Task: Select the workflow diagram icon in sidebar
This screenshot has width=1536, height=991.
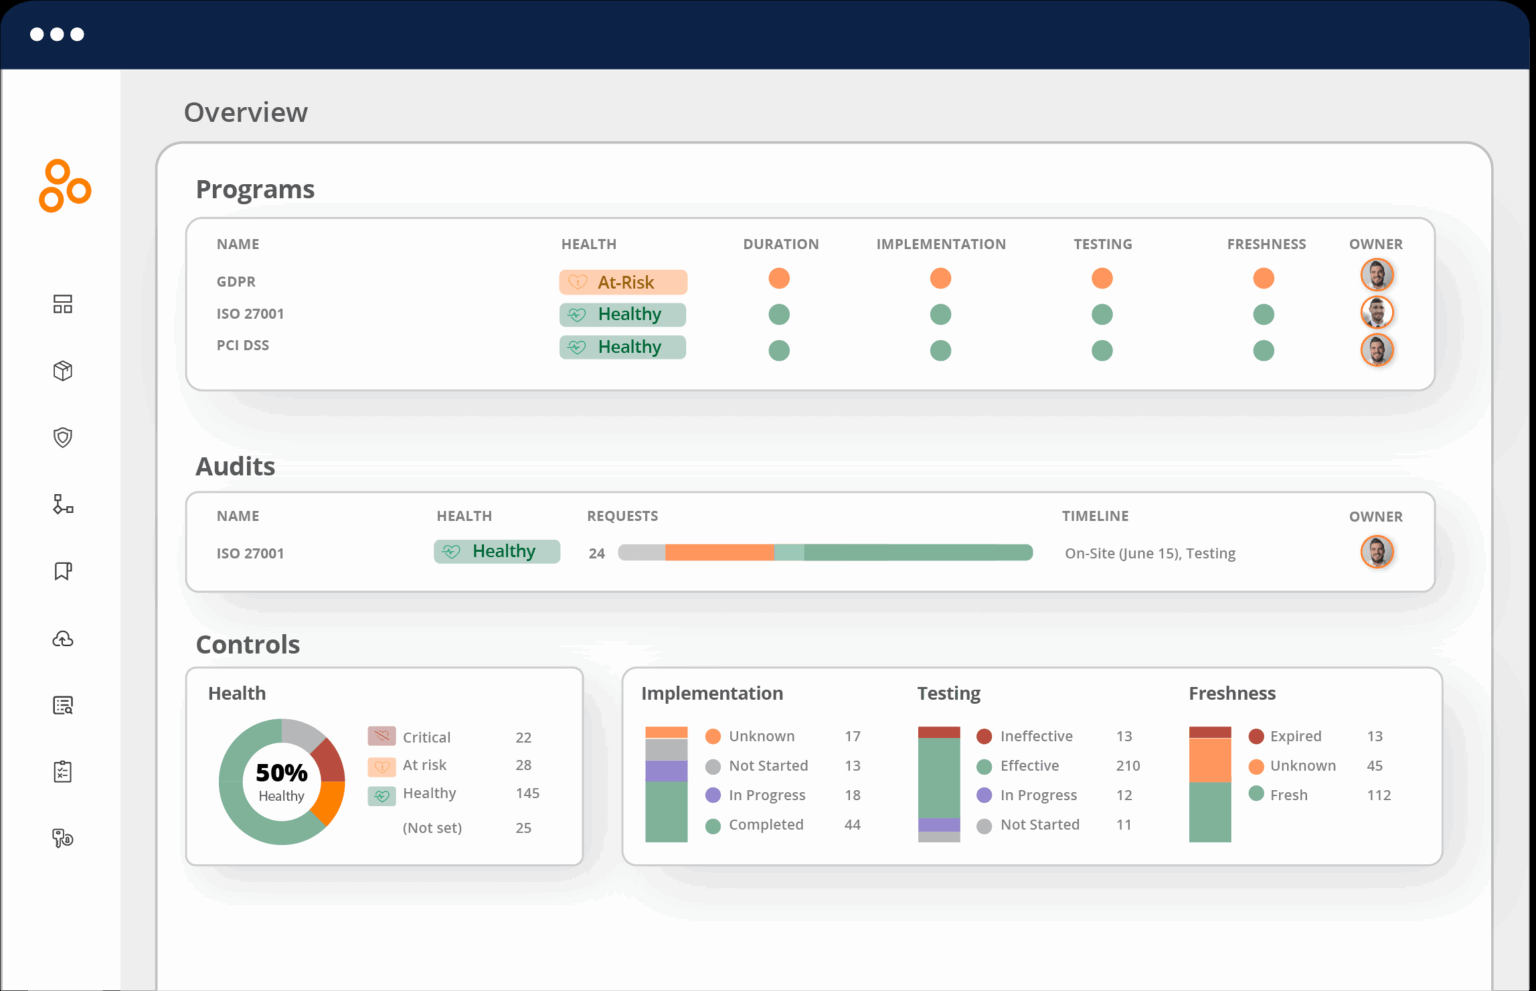Action: pyautogui.click(x=63, y=504)
